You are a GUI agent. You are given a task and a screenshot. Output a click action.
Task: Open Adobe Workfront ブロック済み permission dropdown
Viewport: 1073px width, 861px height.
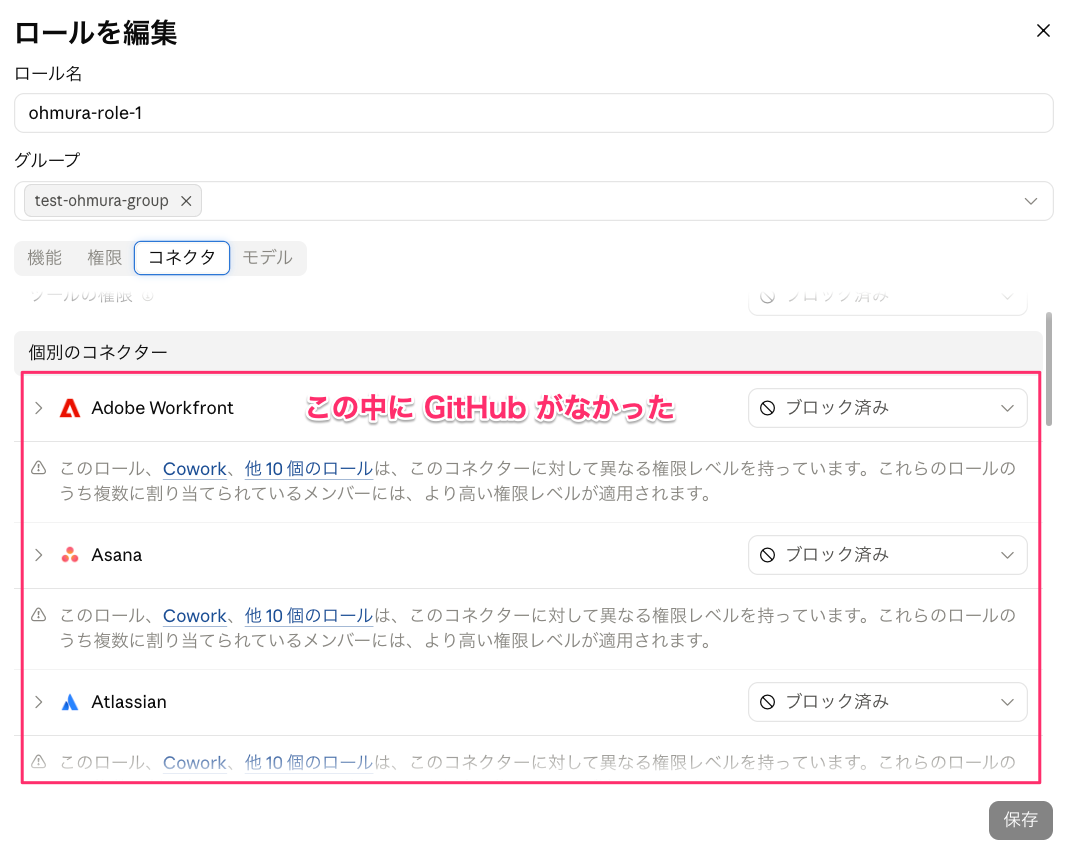point(888,409)
